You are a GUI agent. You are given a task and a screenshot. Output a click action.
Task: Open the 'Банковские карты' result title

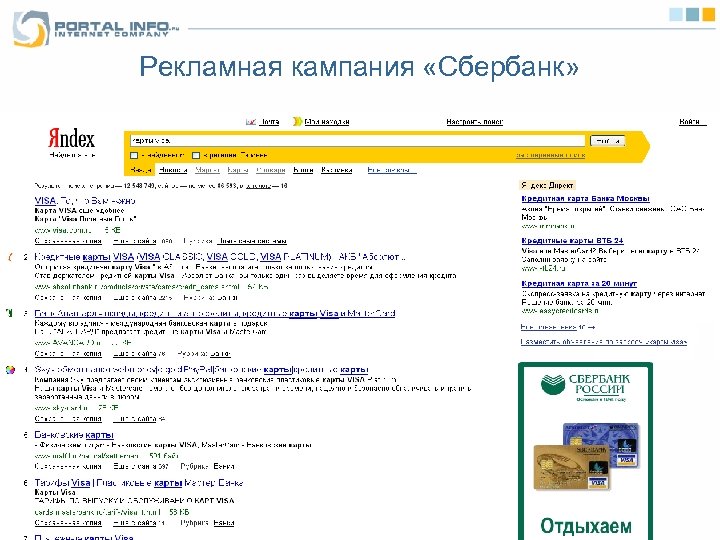tap(74, 434)
